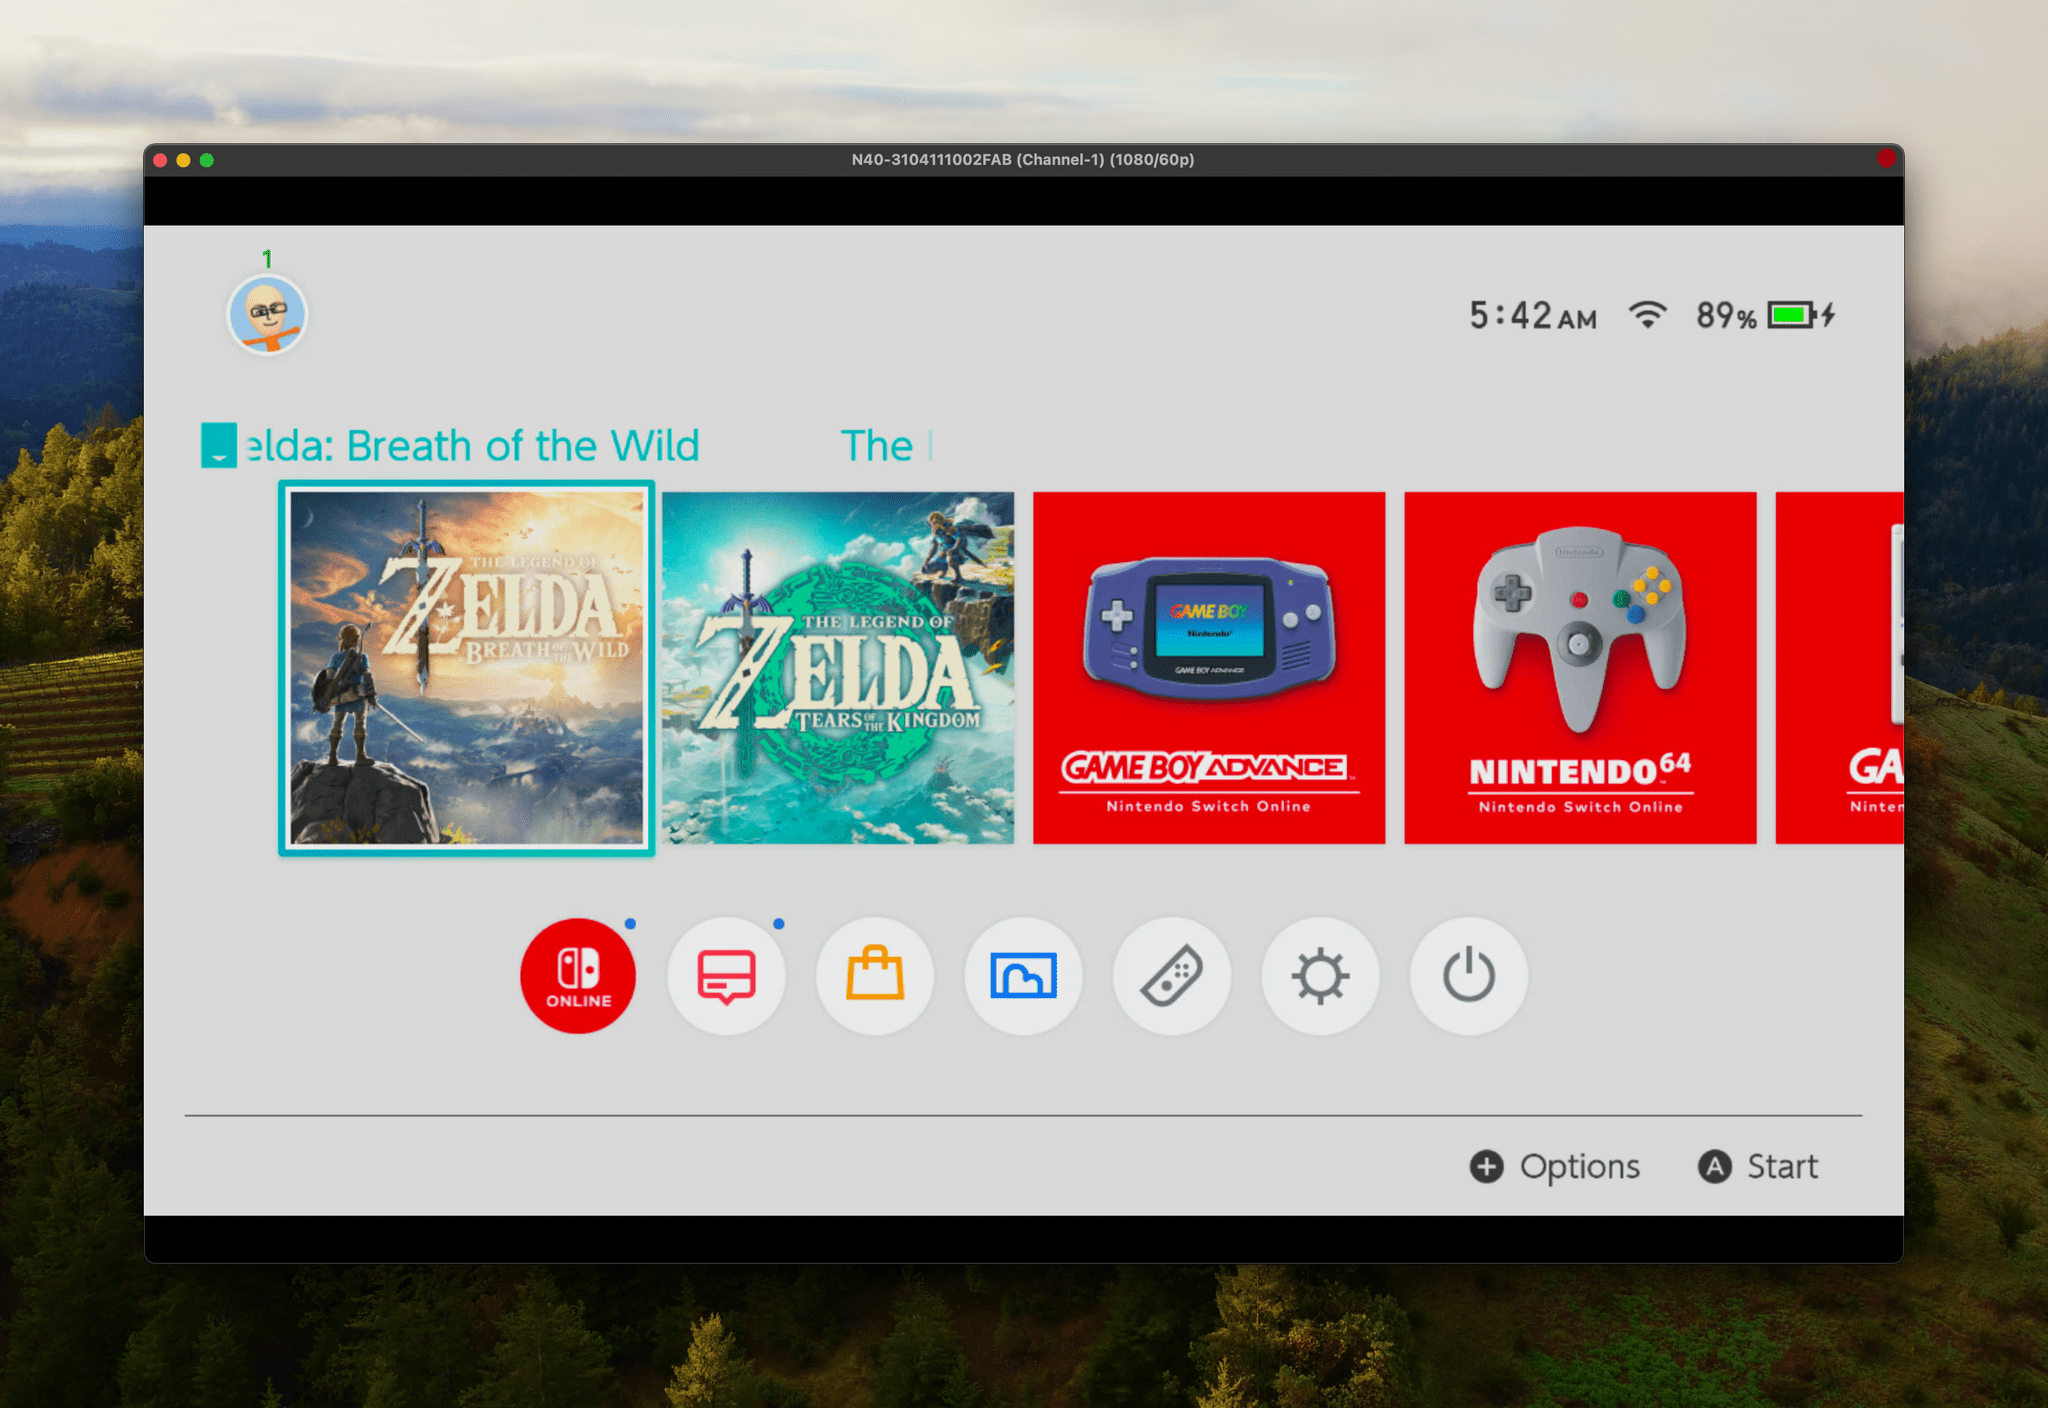Select Game Boy Advance Switch Online tile
Viewport: 2048px width, 1408px height.
[1209, 668]
